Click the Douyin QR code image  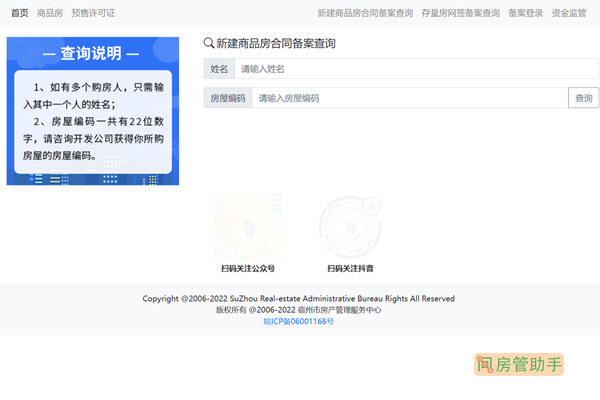pos(350,227)
